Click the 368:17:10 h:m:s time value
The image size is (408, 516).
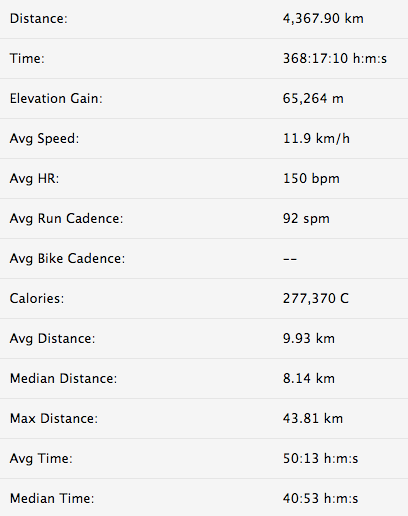pyautogui.click(x=335, y=58)
